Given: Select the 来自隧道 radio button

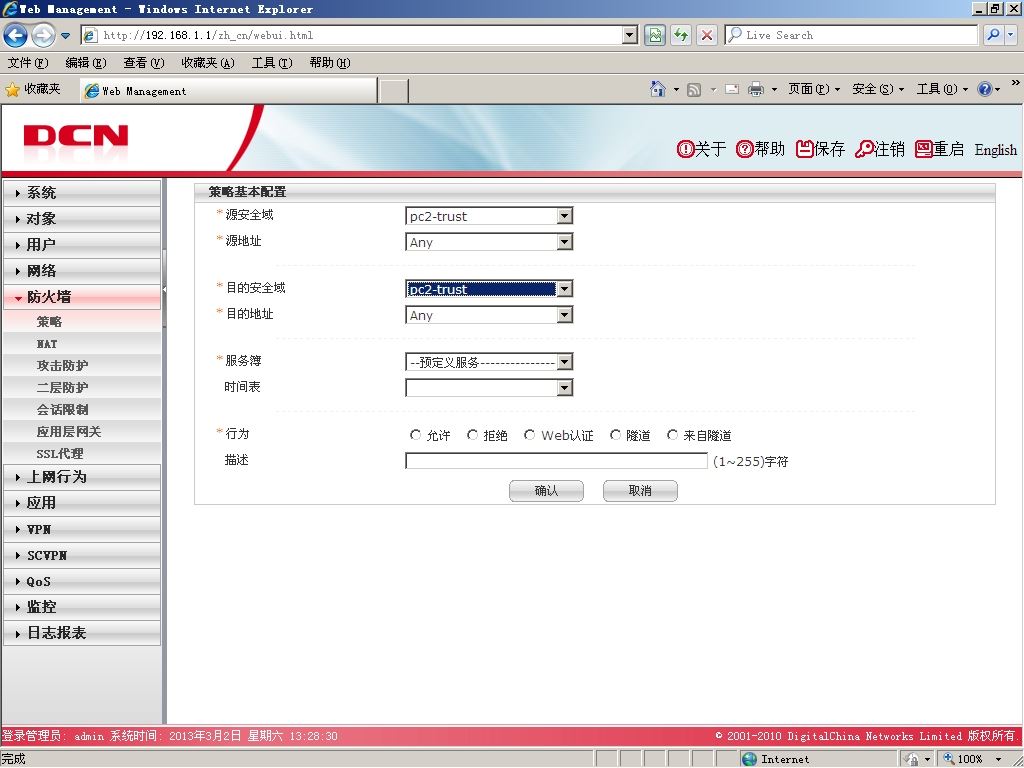Looking at the screenshot, I should point(673,435).
